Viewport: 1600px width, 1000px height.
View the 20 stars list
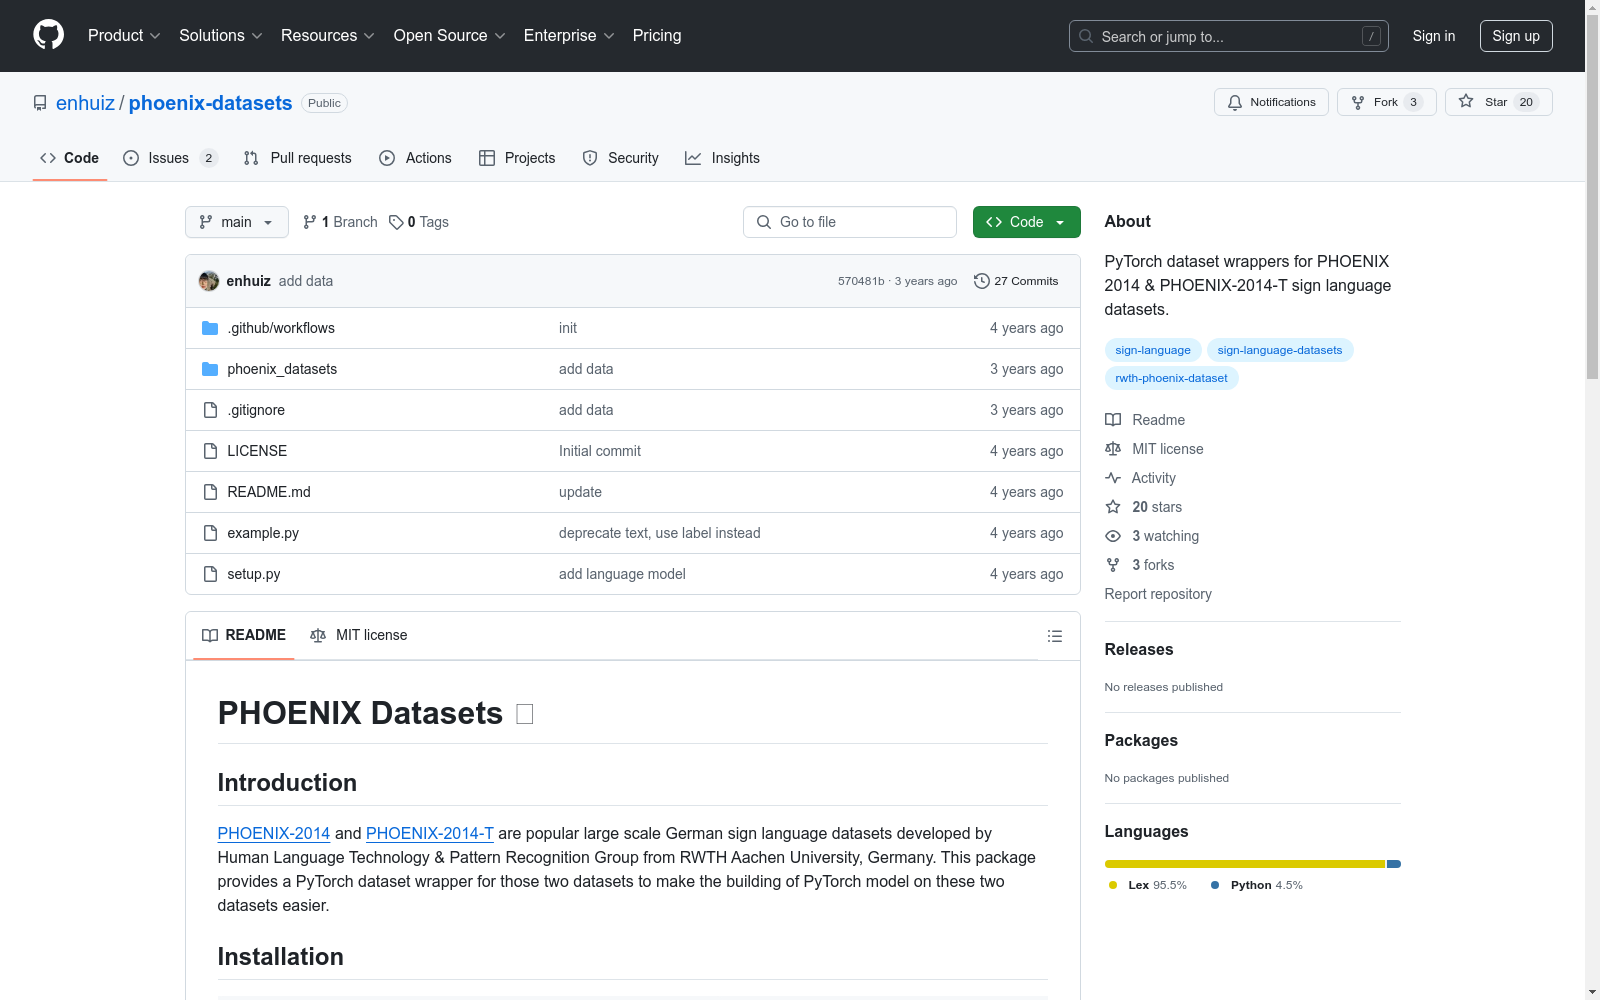[1144, 507]
